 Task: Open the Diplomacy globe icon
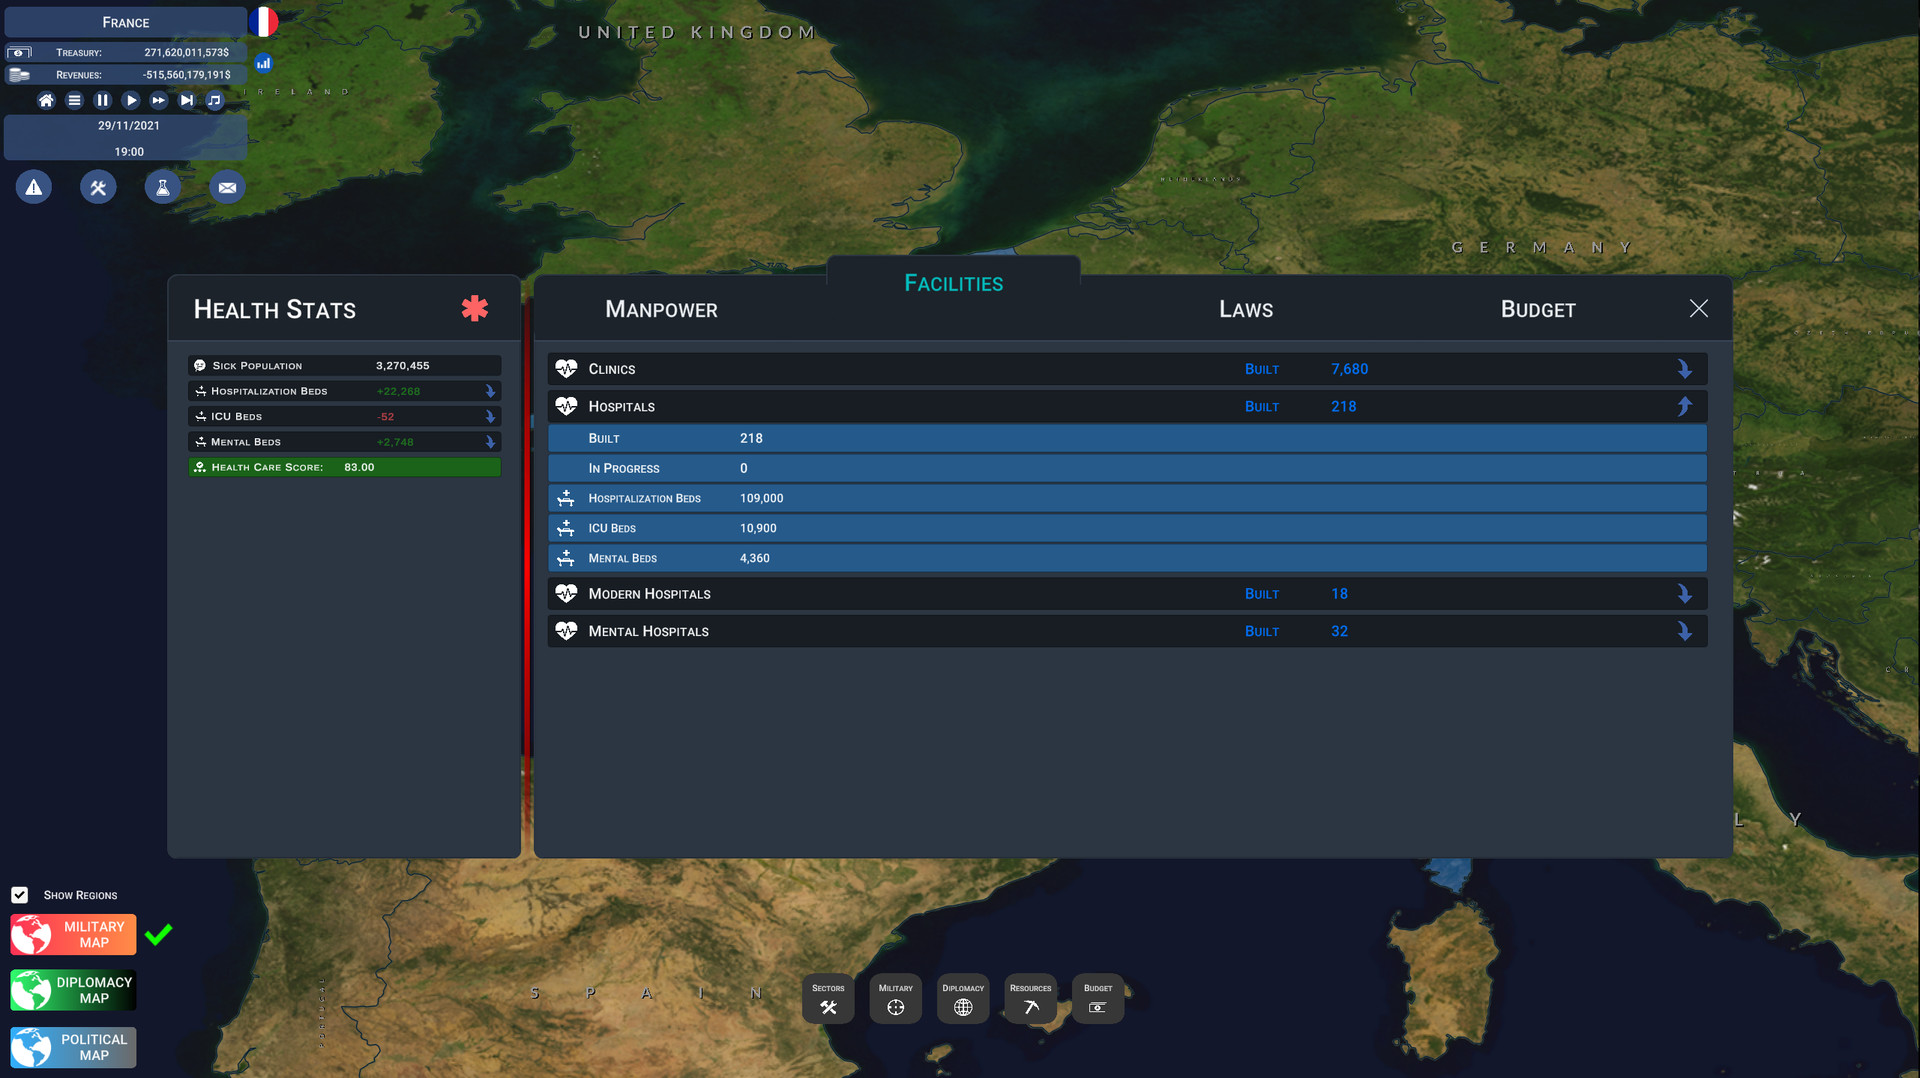(x=963, y=998)
